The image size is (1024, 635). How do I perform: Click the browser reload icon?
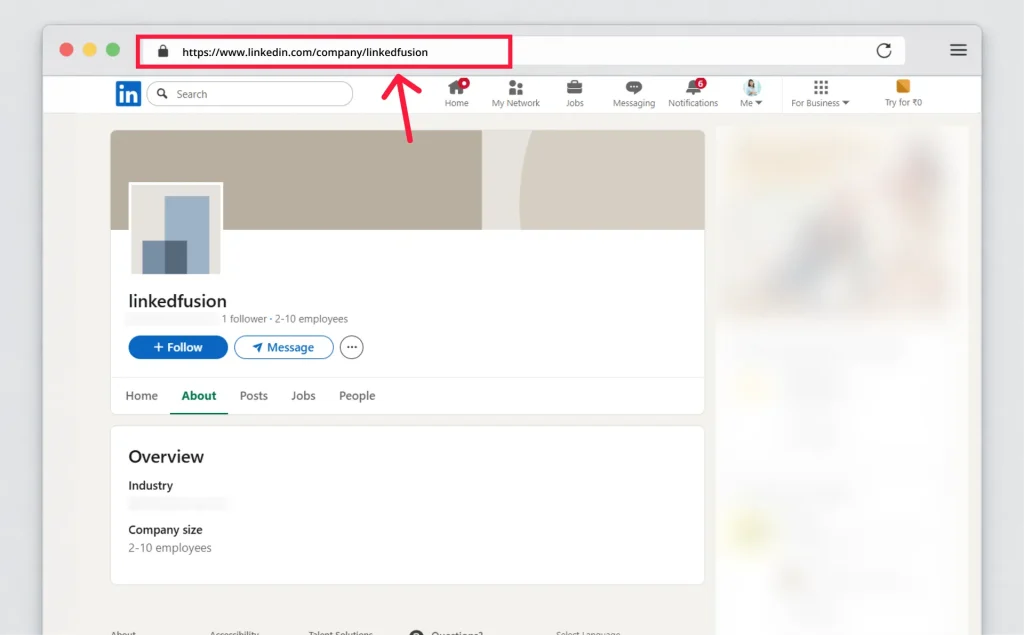point(884,51)
